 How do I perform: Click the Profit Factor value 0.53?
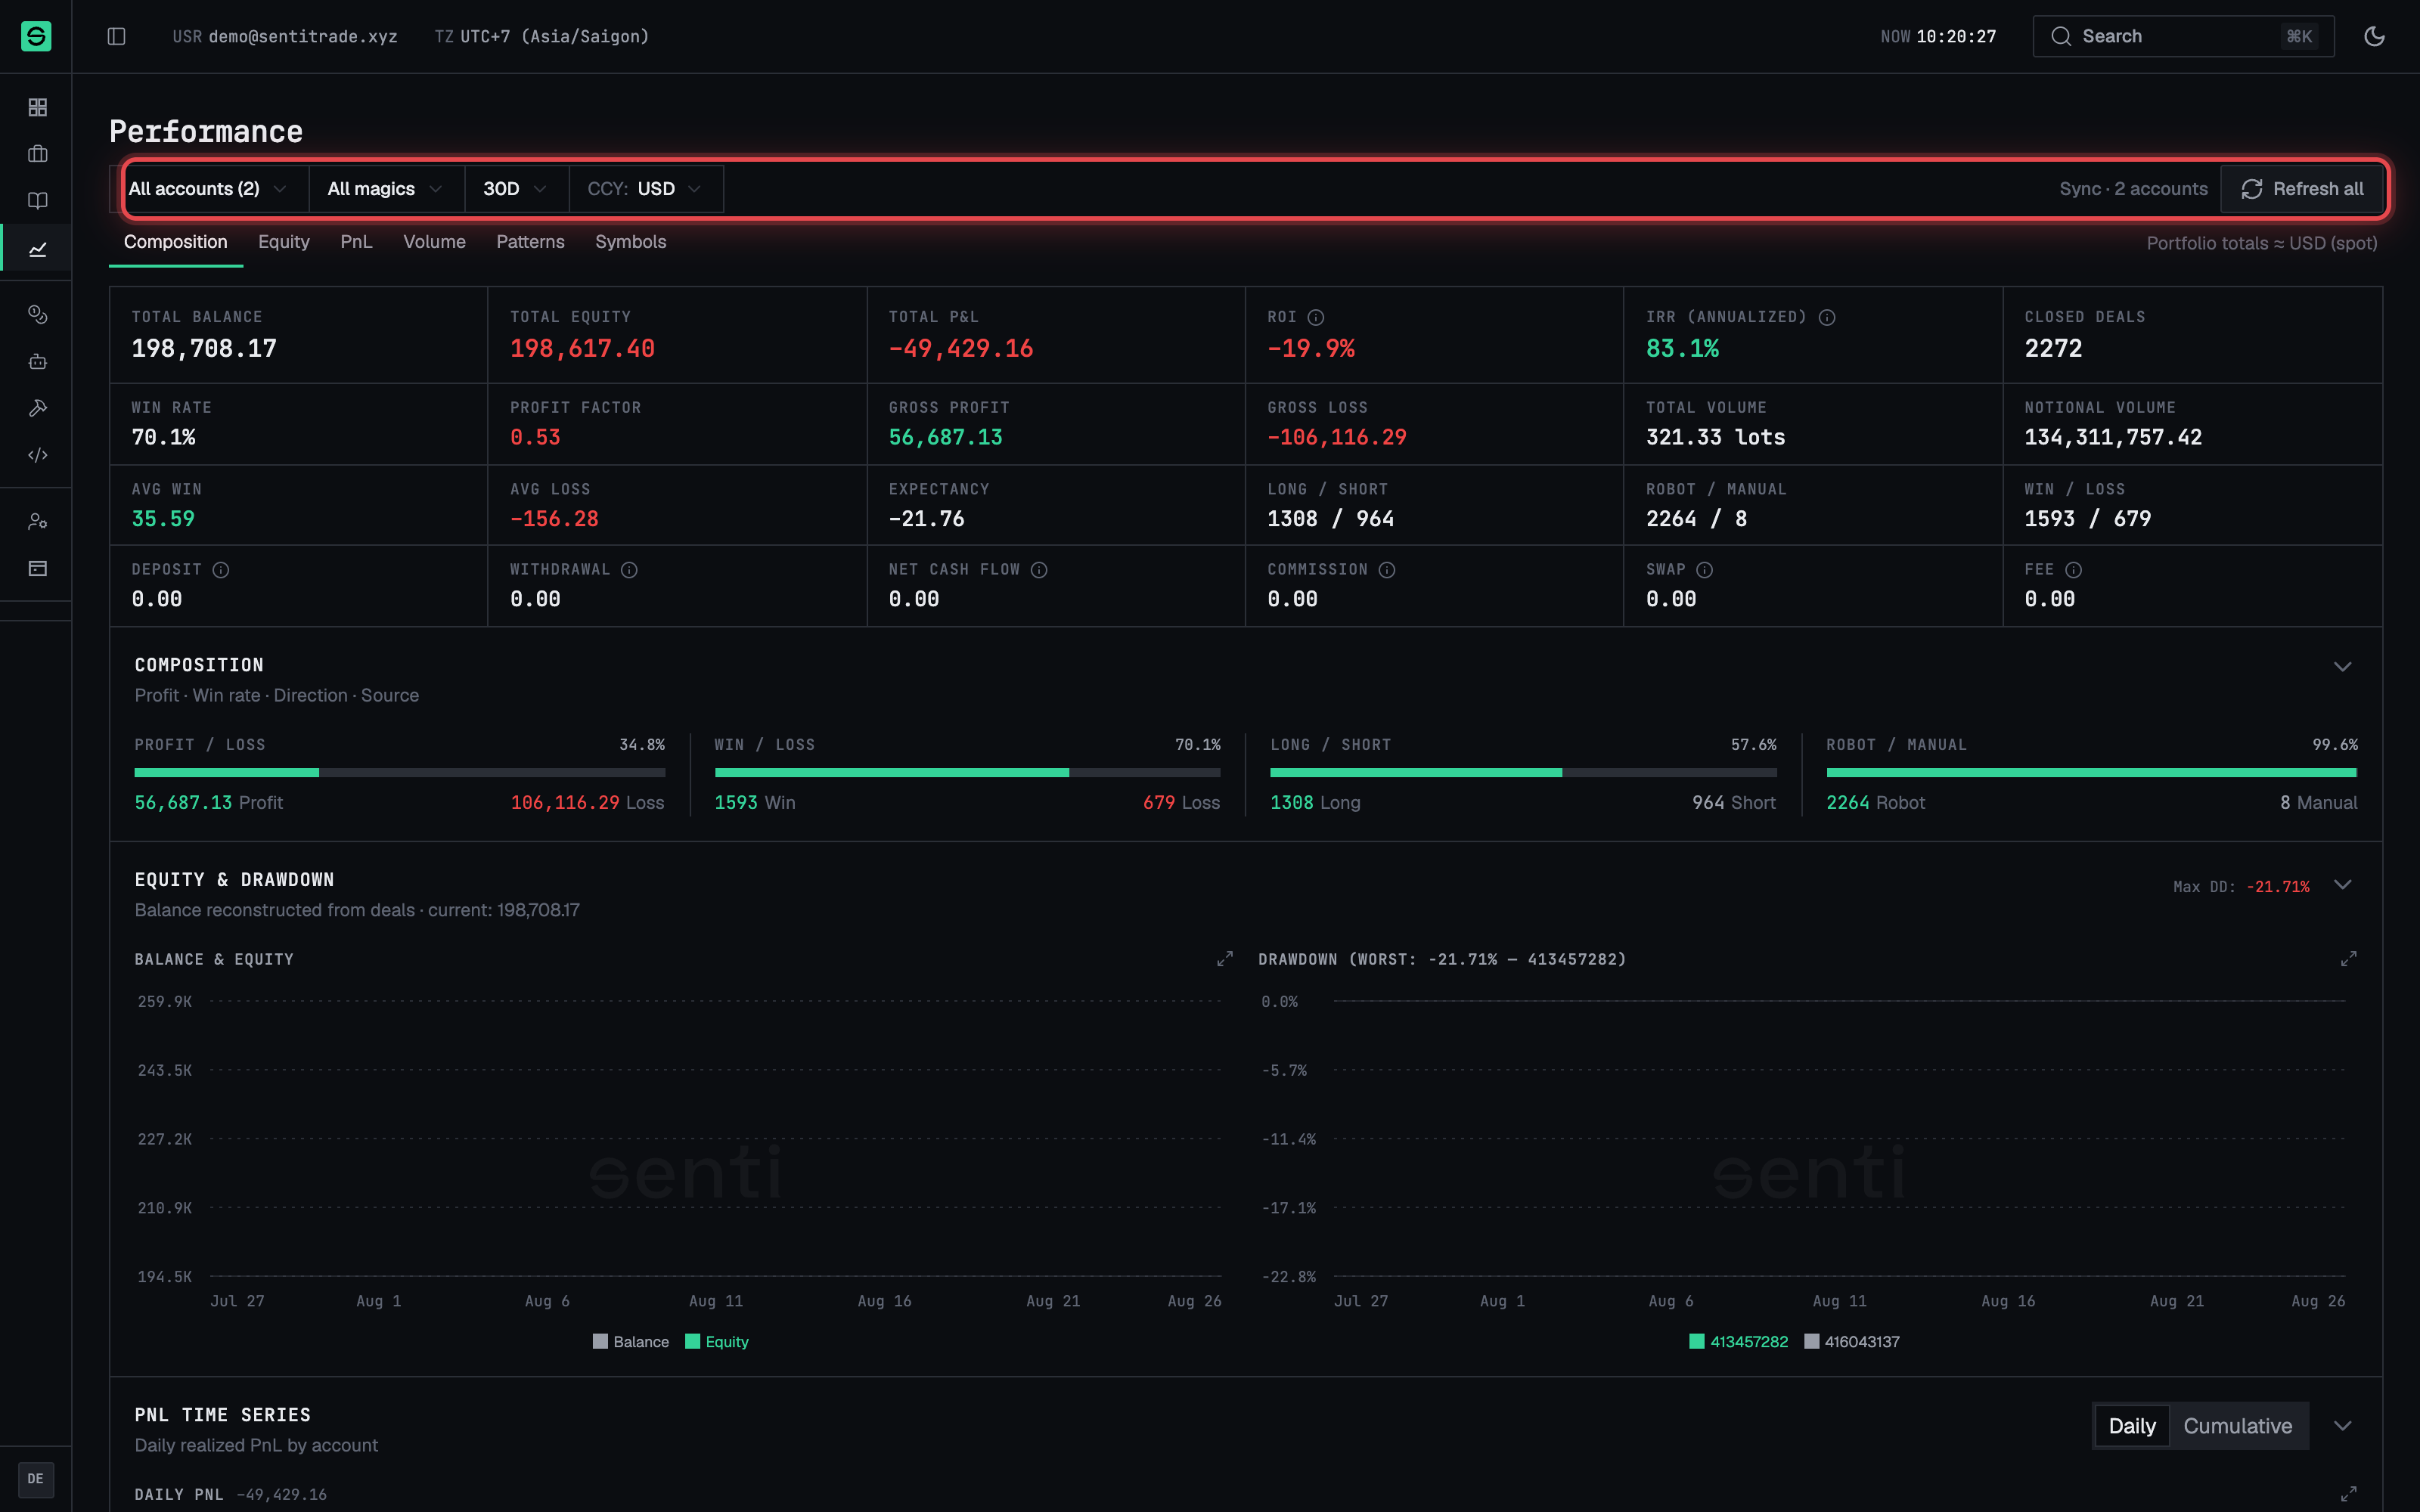535,437
